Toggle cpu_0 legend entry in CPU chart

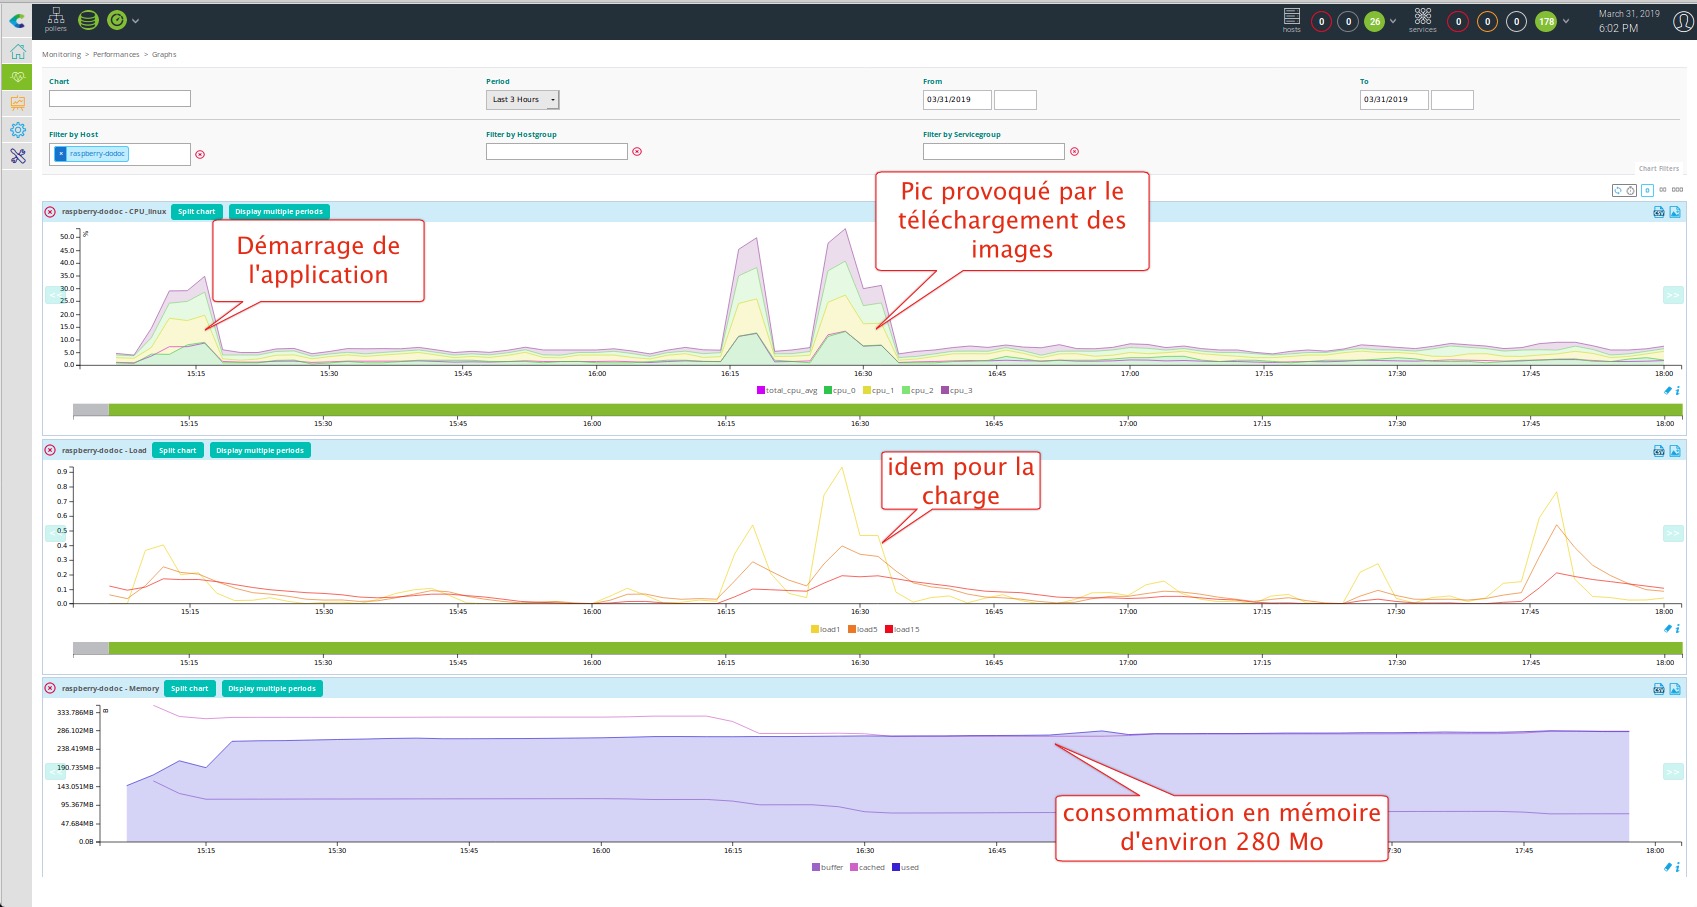[840, 391]
